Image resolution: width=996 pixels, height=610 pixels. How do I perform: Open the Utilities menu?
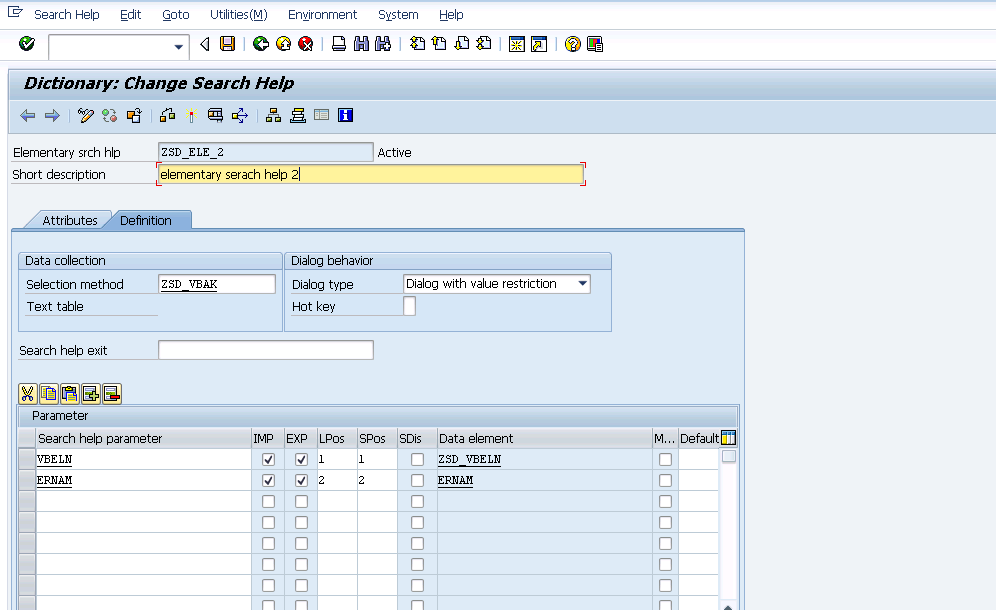point(237,14)
